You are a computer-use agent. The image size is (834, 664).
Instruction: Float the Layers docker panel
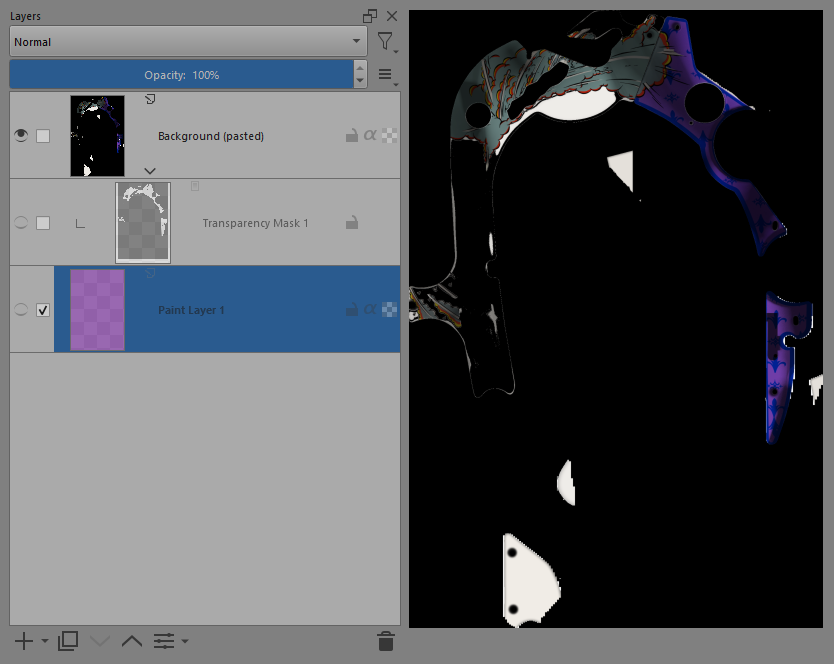click(370, 16)
